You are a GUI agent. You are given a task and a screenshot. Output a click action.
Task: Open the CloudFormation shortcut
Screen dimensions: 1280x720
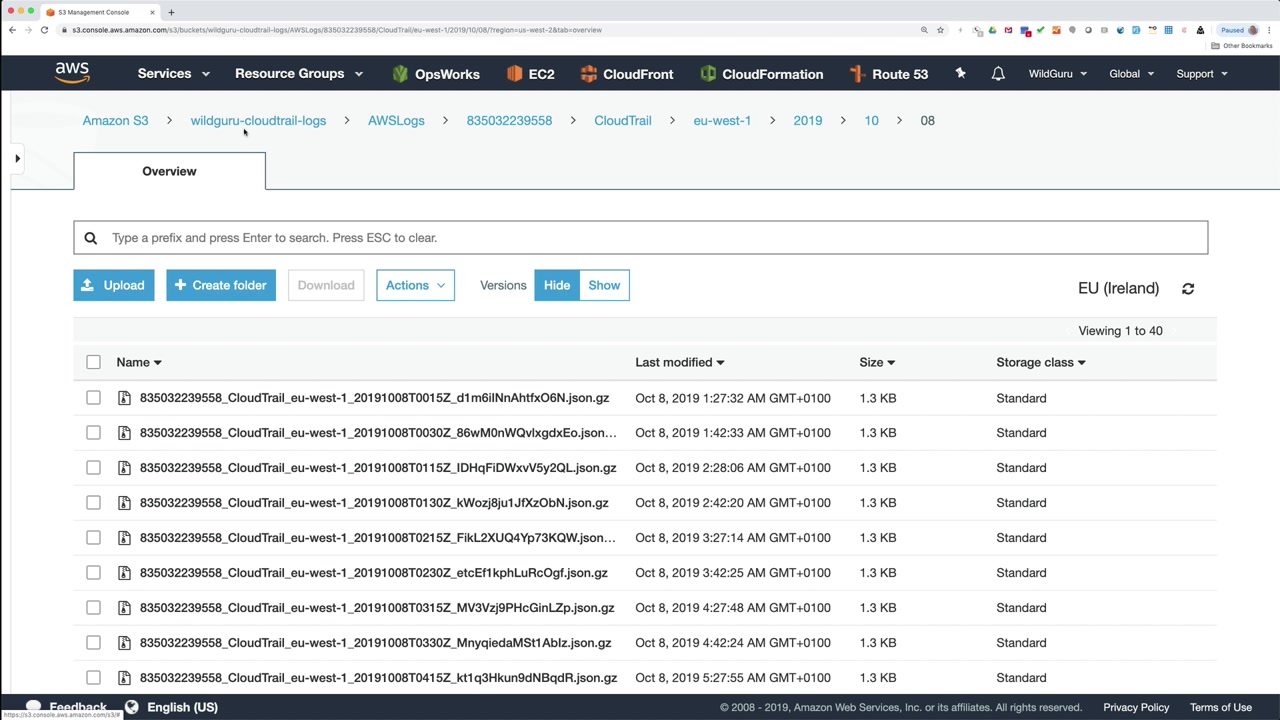click(762, 74)
